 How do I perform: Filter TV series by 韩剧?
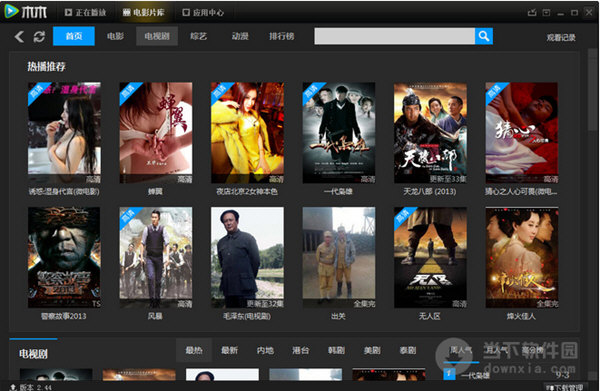point(336,350)
